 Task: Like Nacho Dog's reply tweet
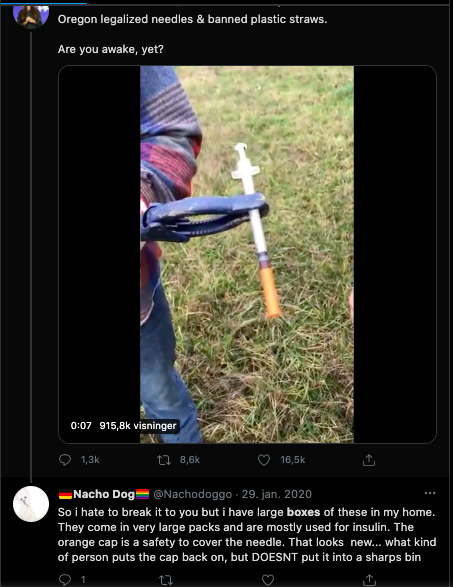point(268,580)
